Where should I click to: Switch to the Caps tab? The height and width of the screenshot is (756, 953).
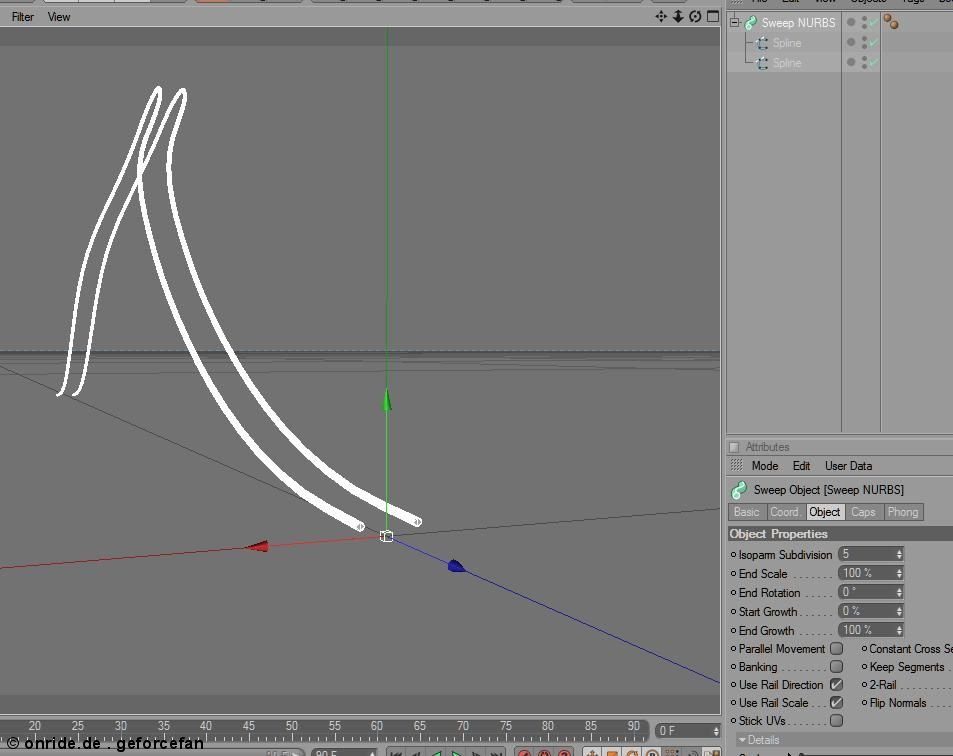pos(863,512)
